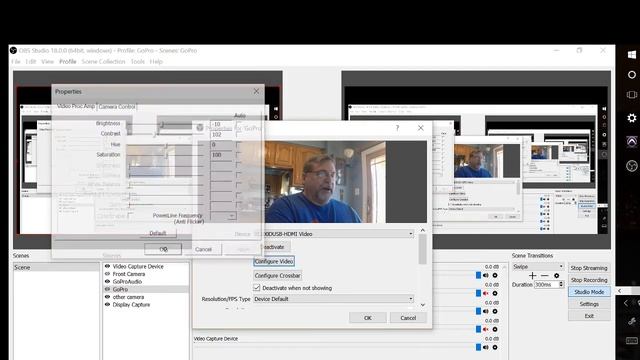This screenshot has width=640, height=360.
Task: Open Task View icon in sidebar
Action: click(x=631, y=95)
